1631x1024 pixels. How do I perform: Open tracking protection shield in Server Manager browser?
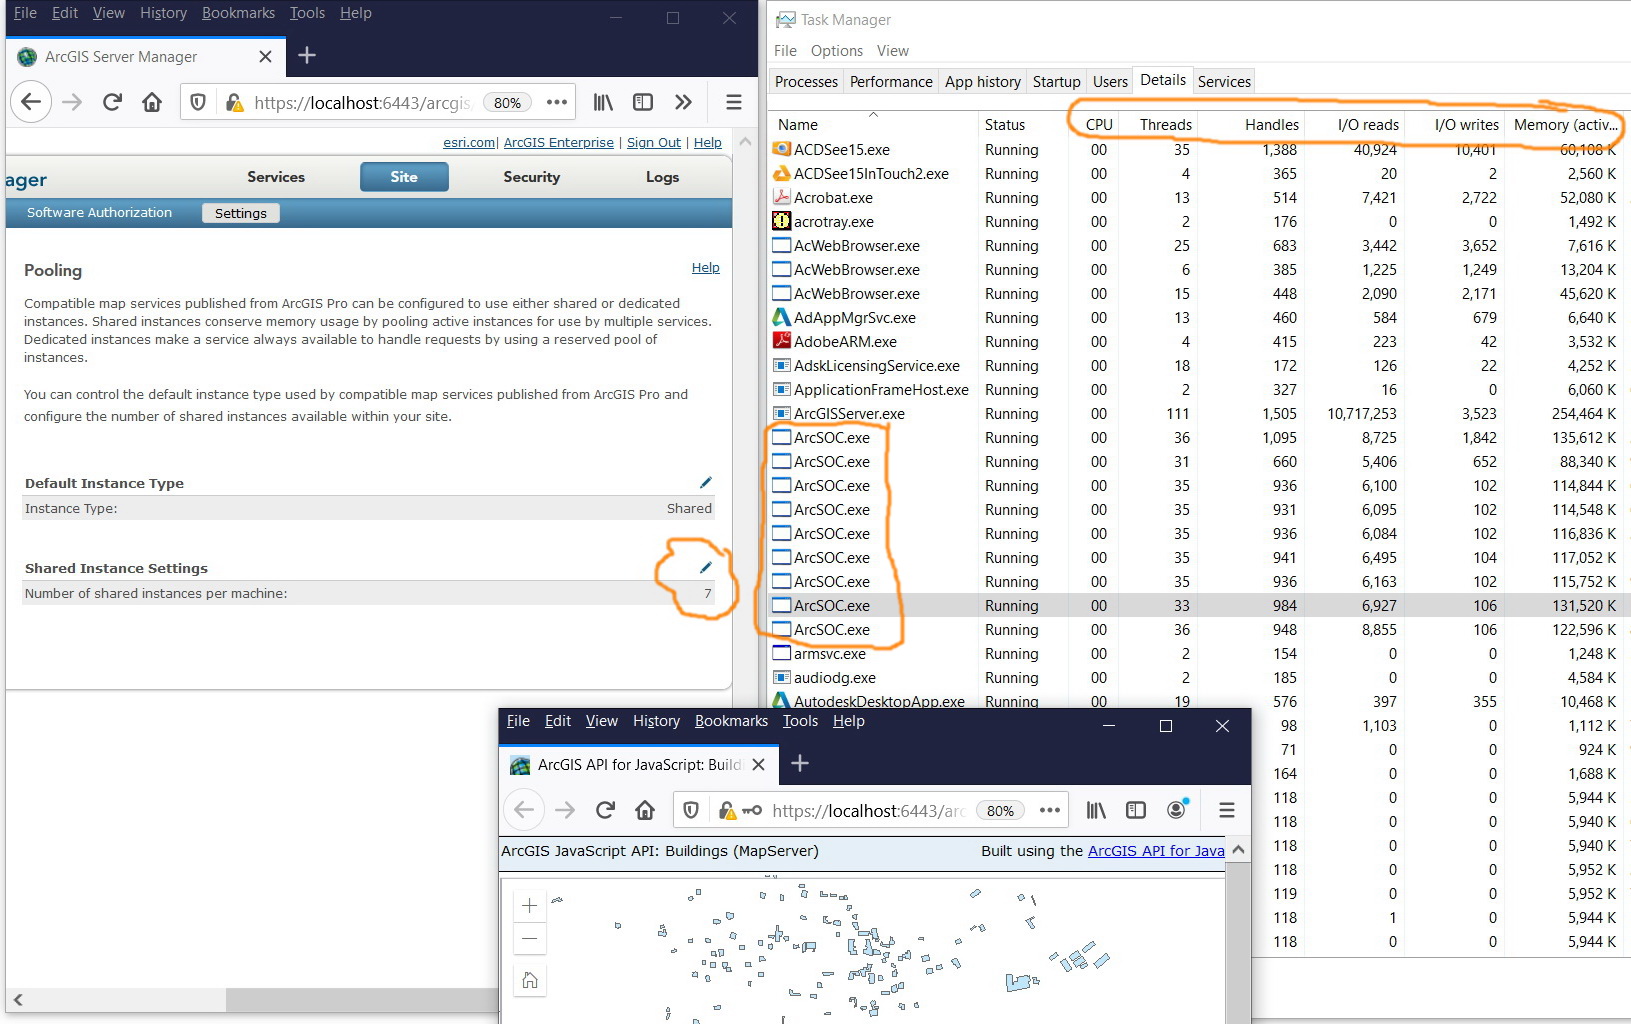[198, 102]
